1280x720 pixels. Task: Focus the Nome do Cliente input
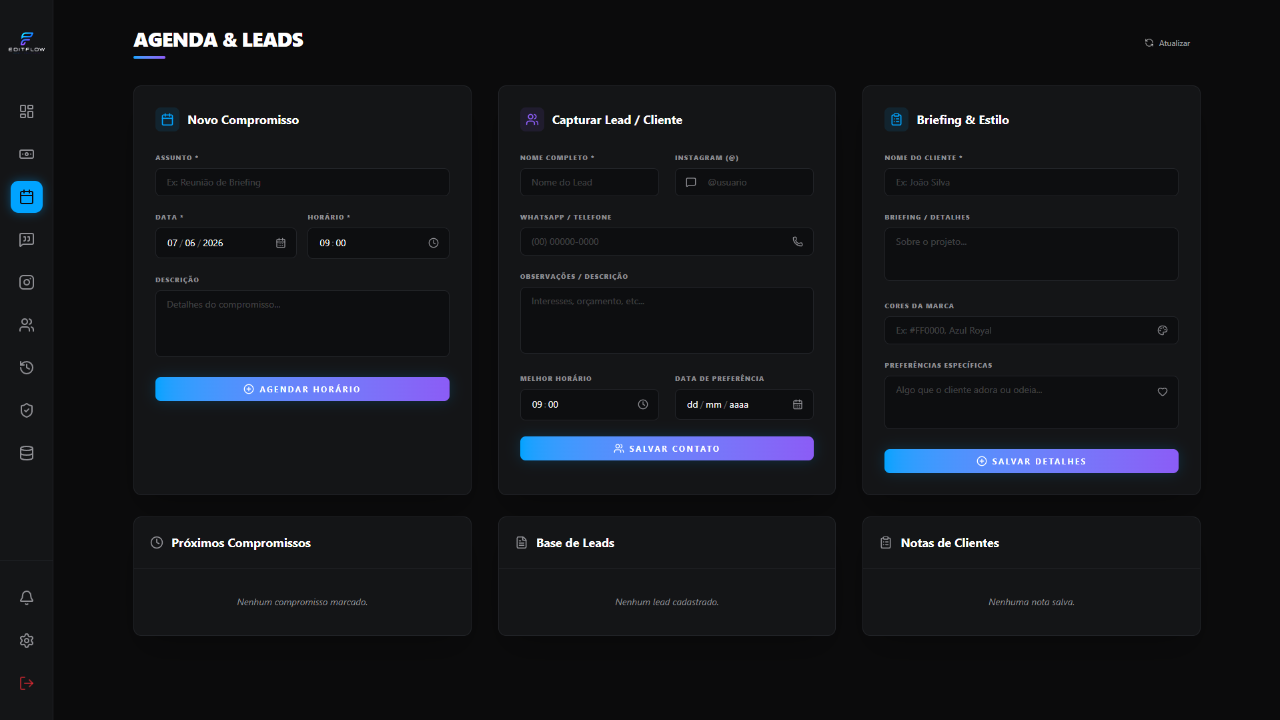(x=1031, y=182)
